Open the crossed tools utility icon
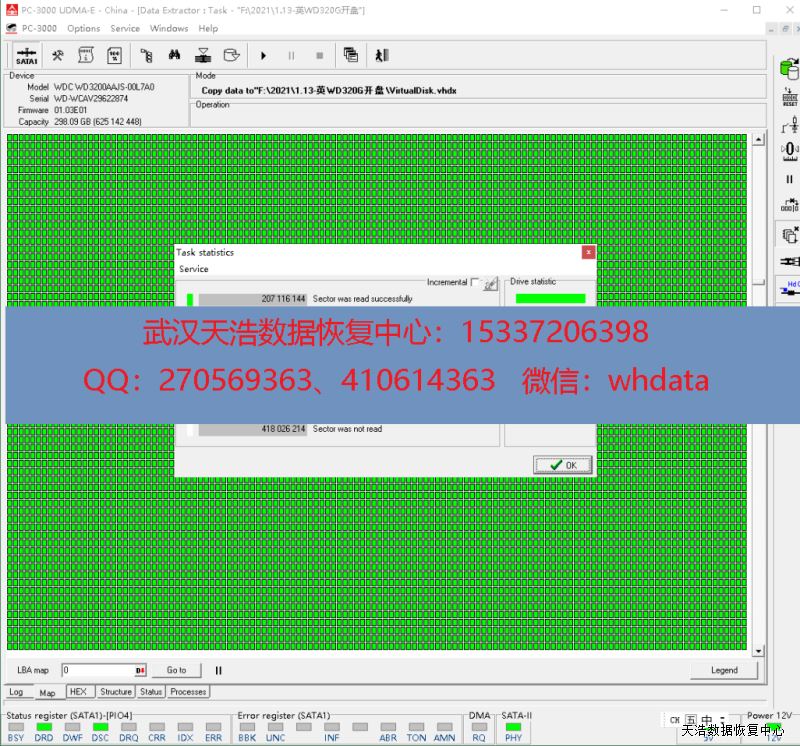800x746 pixels. pos(59,56)
